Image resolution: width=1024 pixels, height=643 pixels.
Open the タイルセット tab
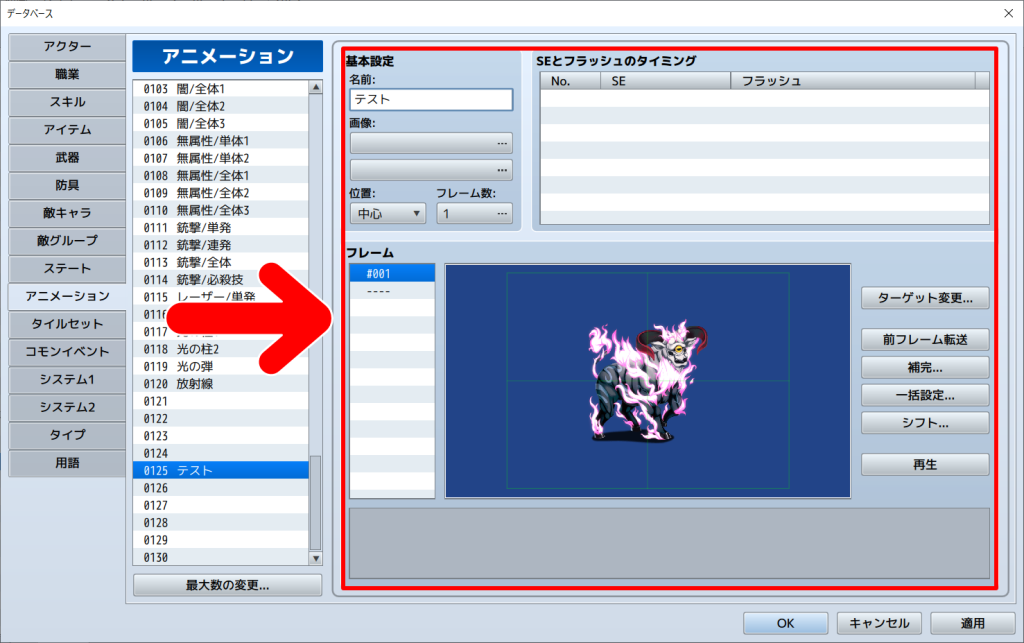pyautogui.click(x=67, y=324)
